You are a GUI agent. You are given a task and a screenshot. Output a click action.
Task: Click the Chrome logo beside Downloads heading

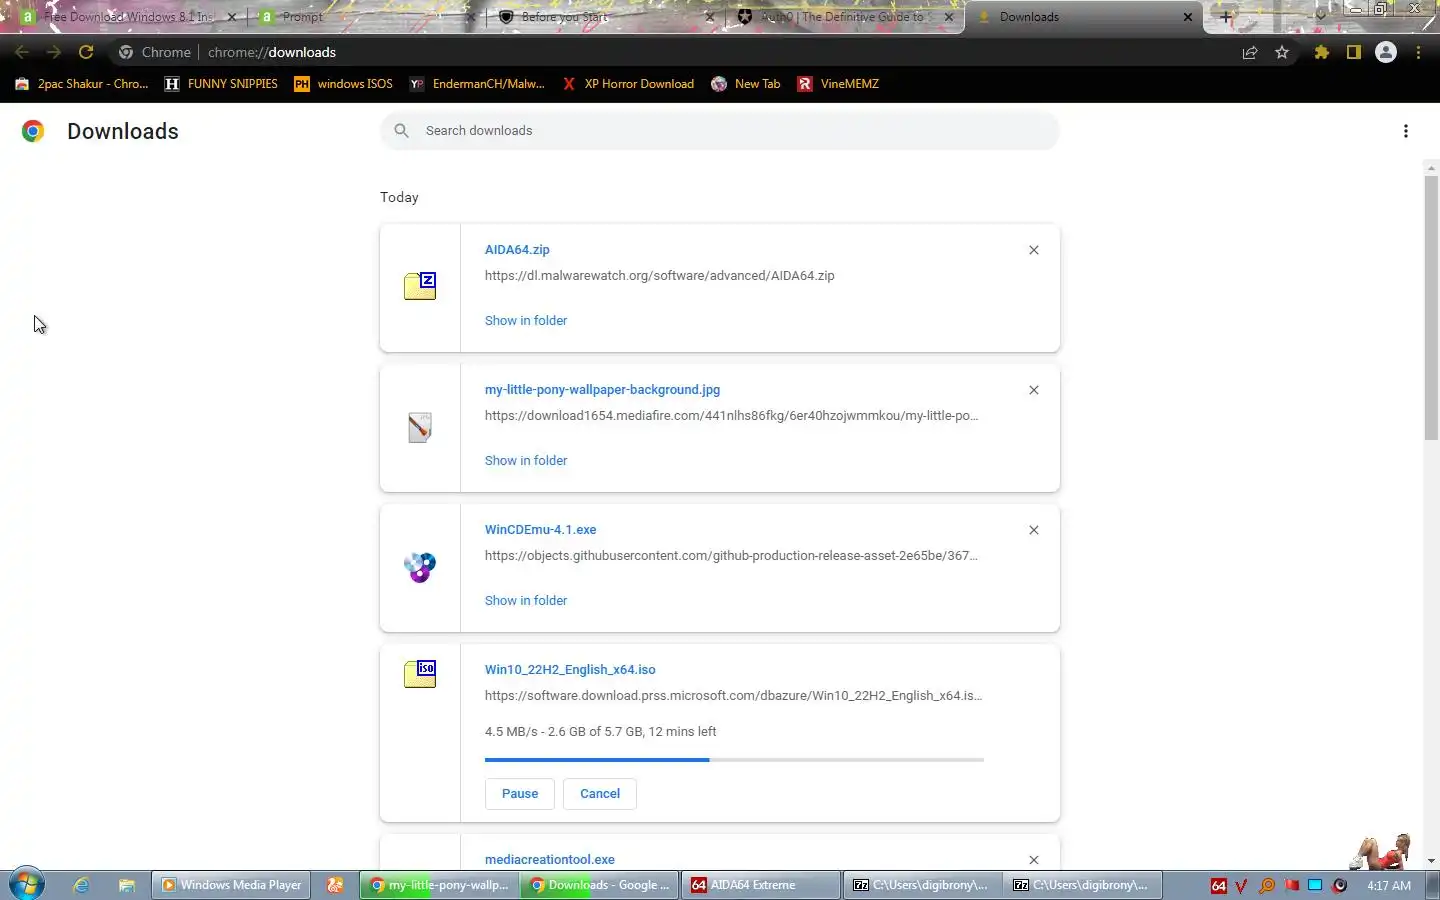point(33,131)
